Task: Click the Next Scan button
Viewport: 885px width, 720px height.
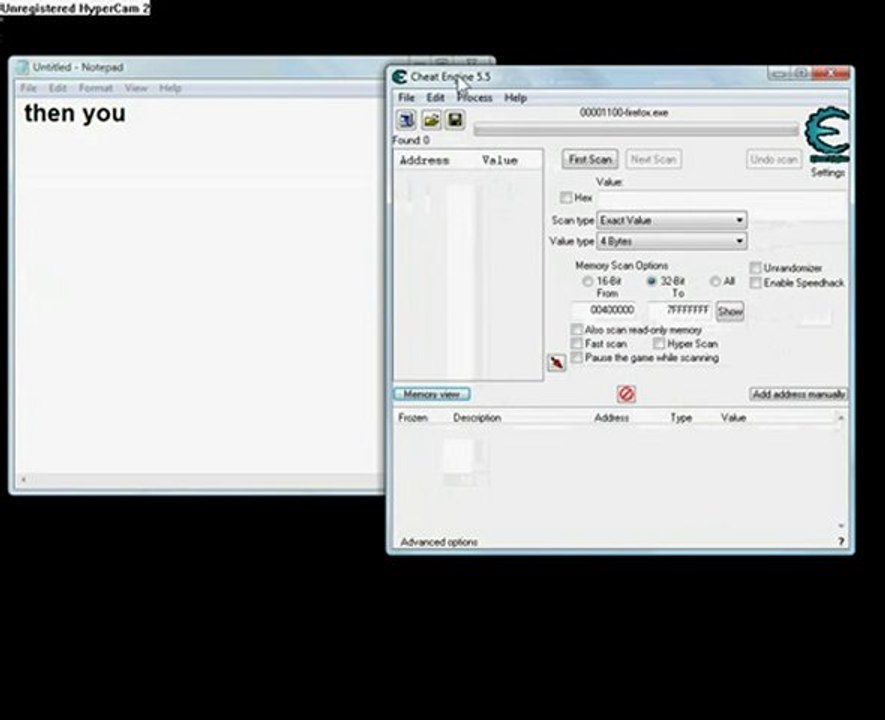Action: (653, 159)
